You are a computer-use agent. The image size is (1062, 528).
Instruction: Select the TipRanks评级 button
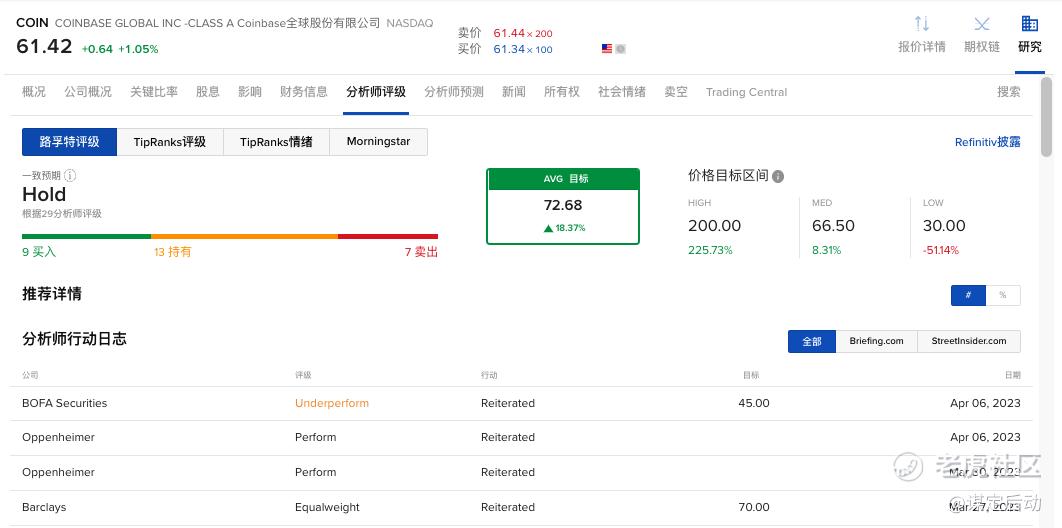click(170, 142)
